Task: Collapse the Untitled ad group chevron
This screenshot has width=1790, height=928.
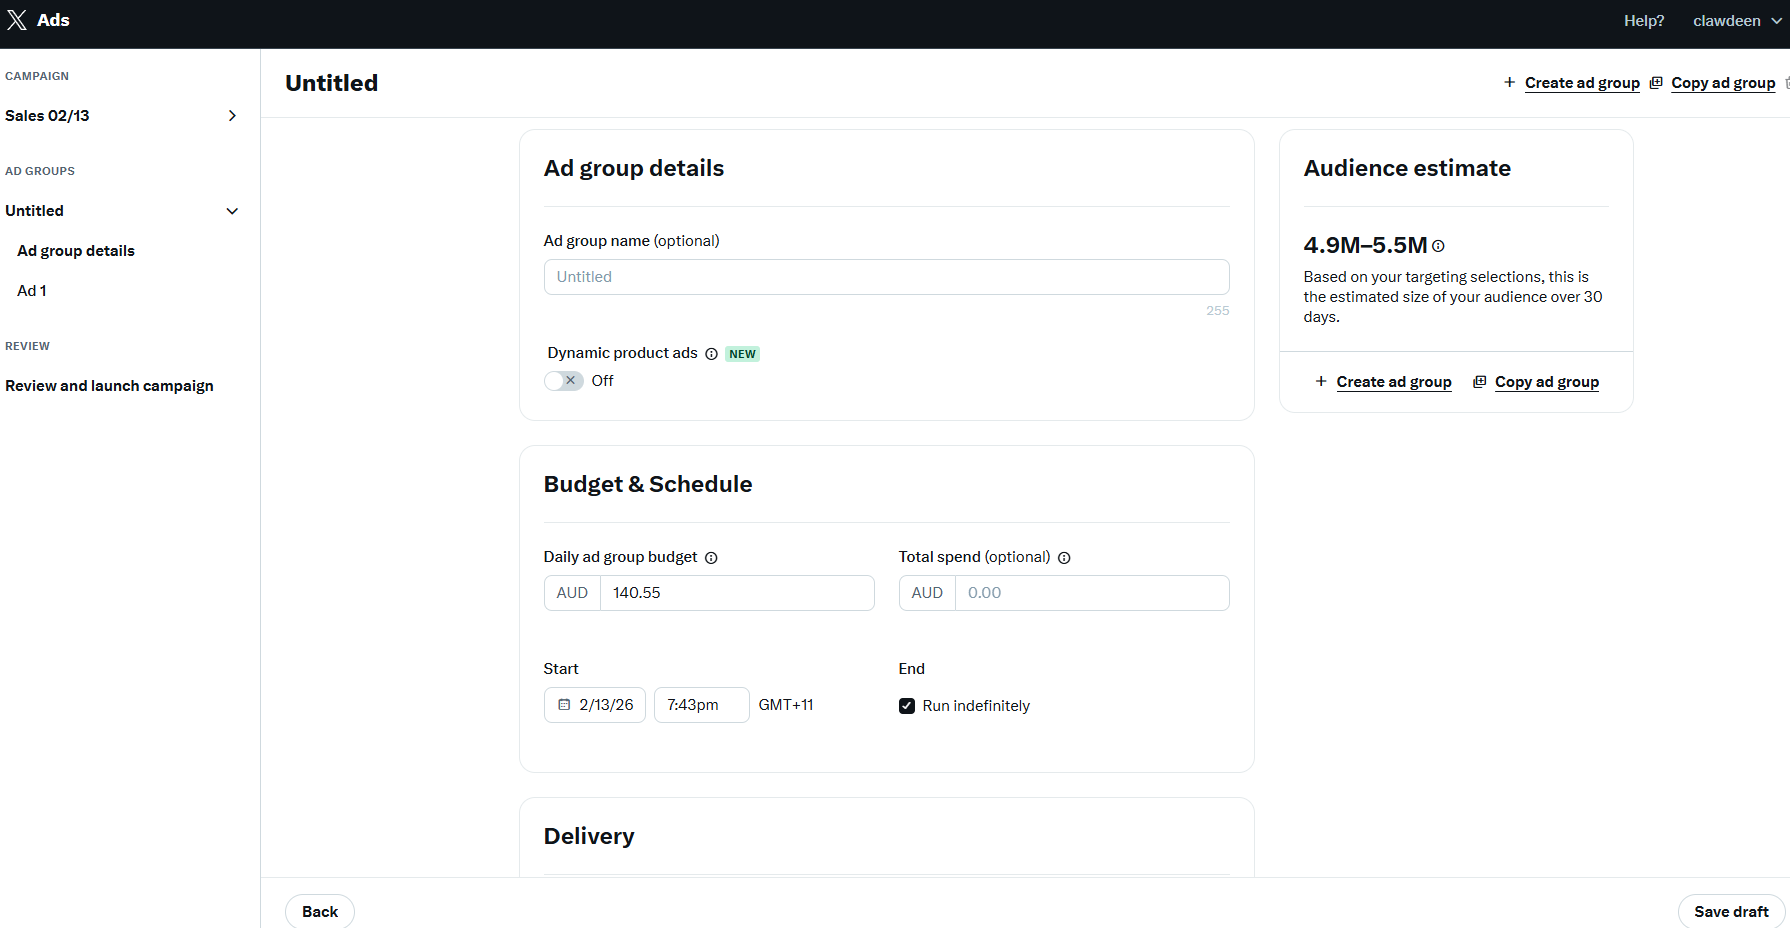Action: pos(232,211)
